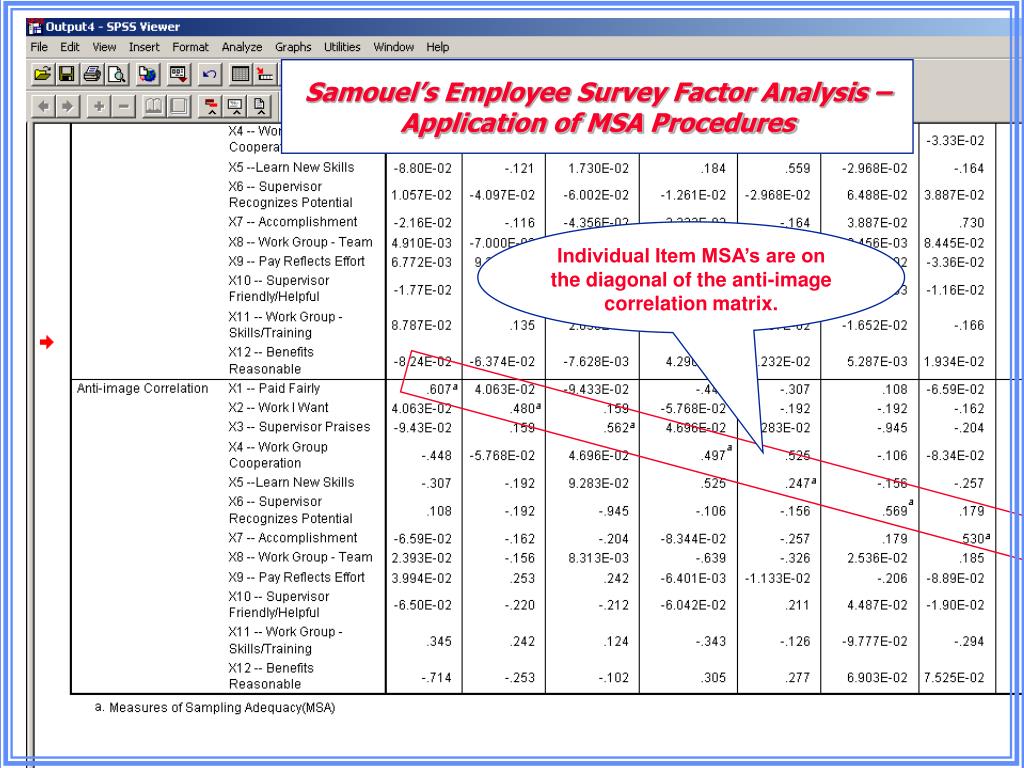This screenshot has height=768, width=1024.
Task: Click the cell showing '-9.777E-02'
Action: pyautogui.click(x=874, y=642)
